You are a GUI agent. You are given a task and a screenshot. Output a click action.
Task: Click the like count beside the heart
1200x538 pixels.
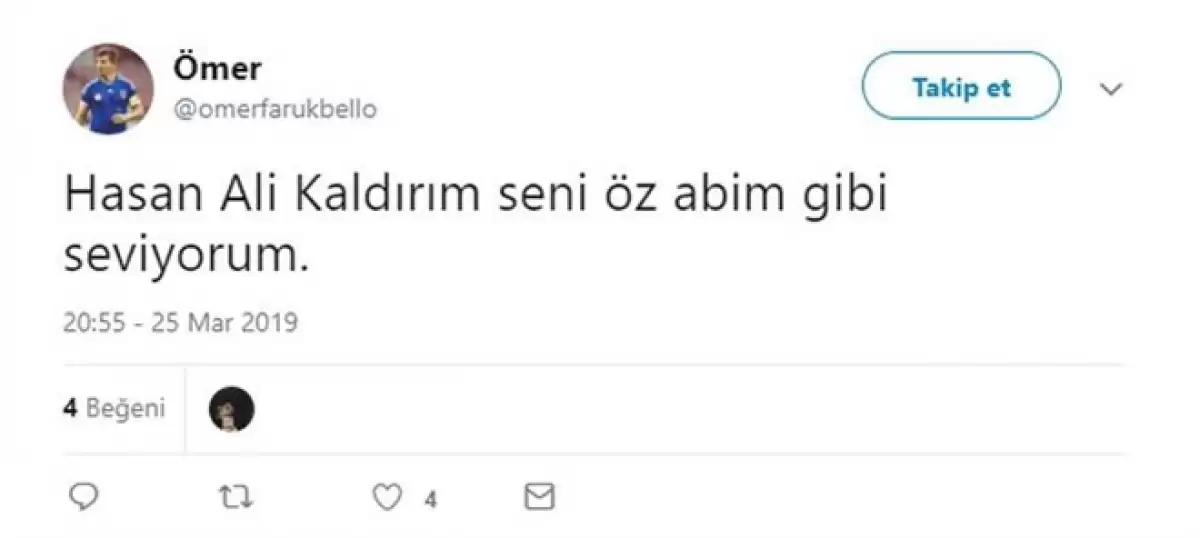click(x=430, y=499)
